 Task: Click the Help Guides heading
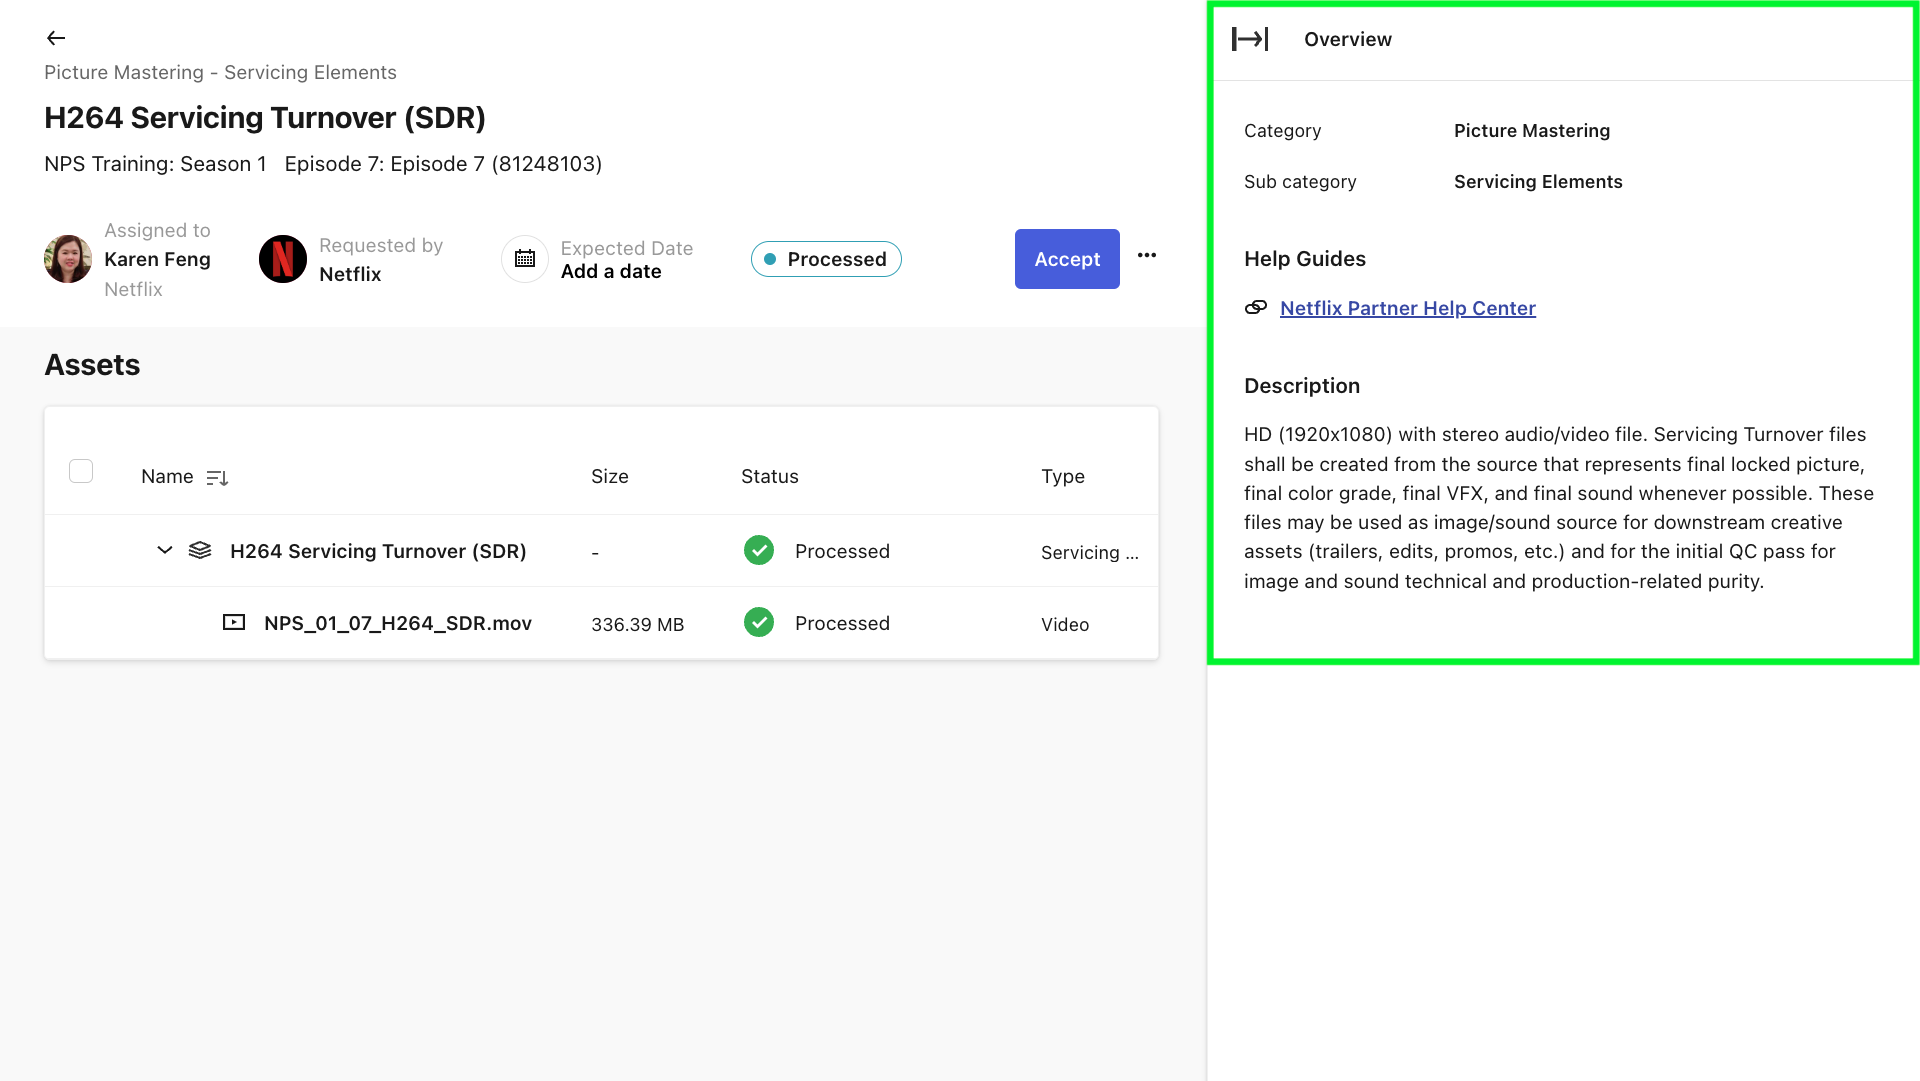coord(1305,259)
